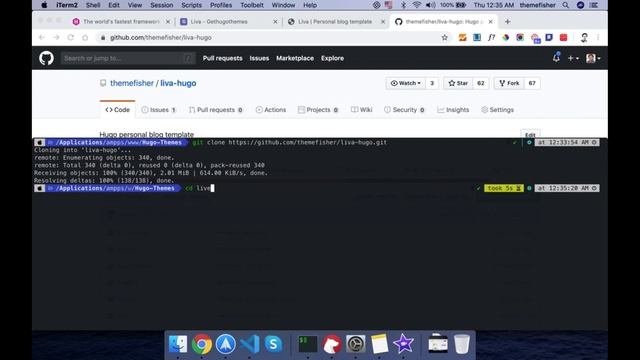640x360 pixels.
Task: Fork the liva-hugo repository
Action: pos(509,83)
